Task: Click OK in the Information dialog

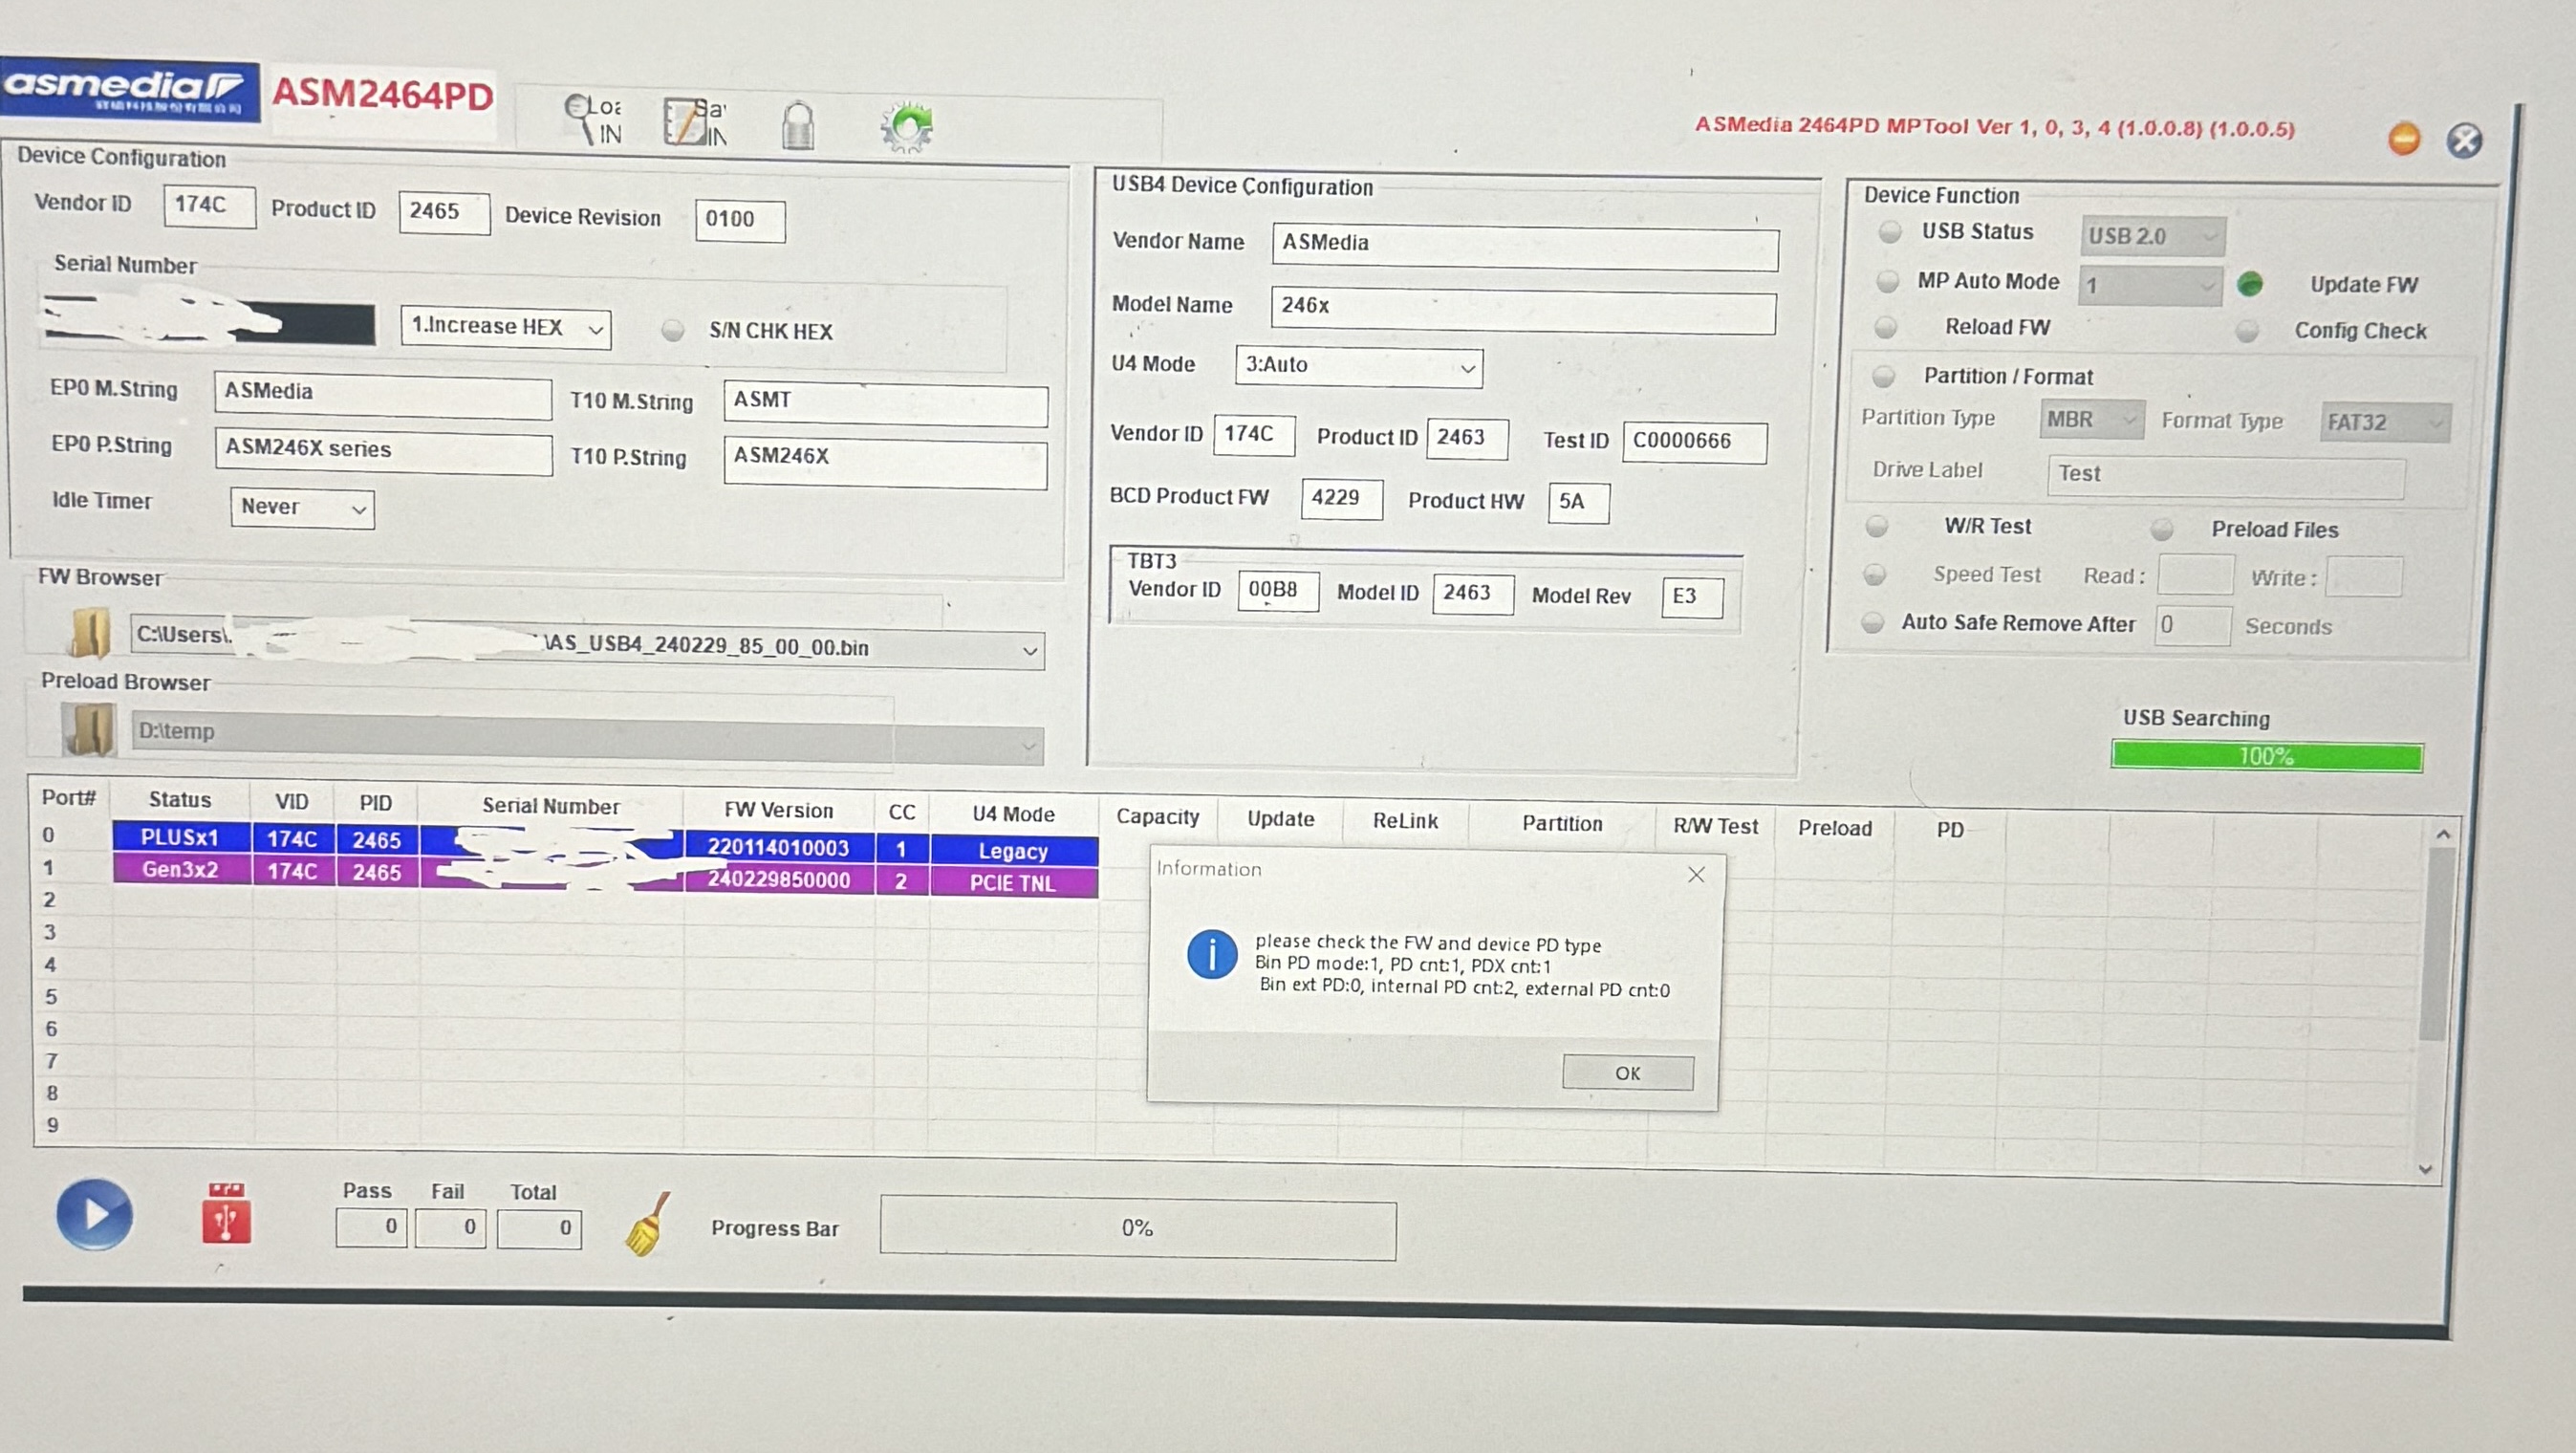Action: click(1627, 1073)
